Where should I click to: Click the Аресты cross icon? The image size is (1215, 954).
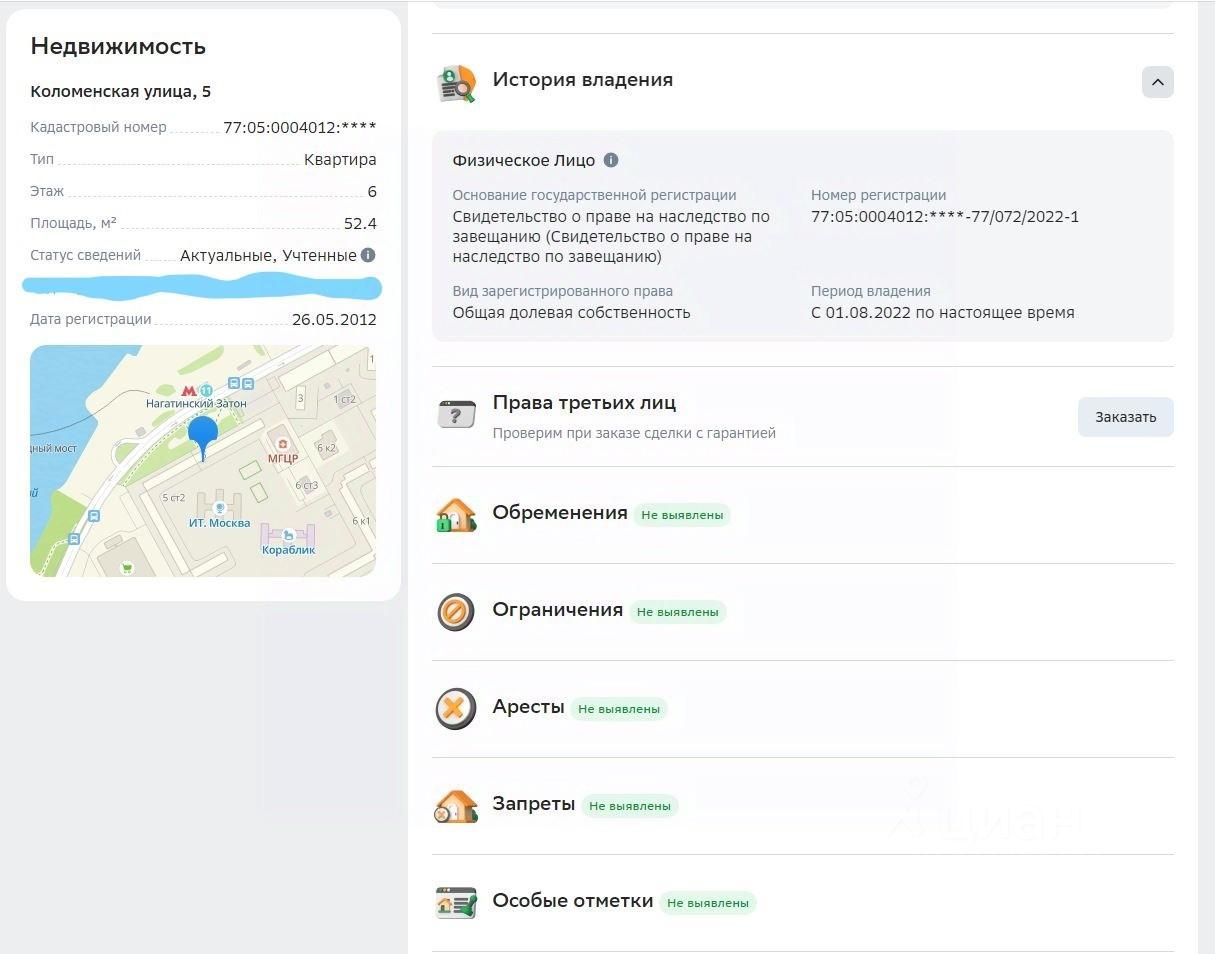(x=456, y=709)
